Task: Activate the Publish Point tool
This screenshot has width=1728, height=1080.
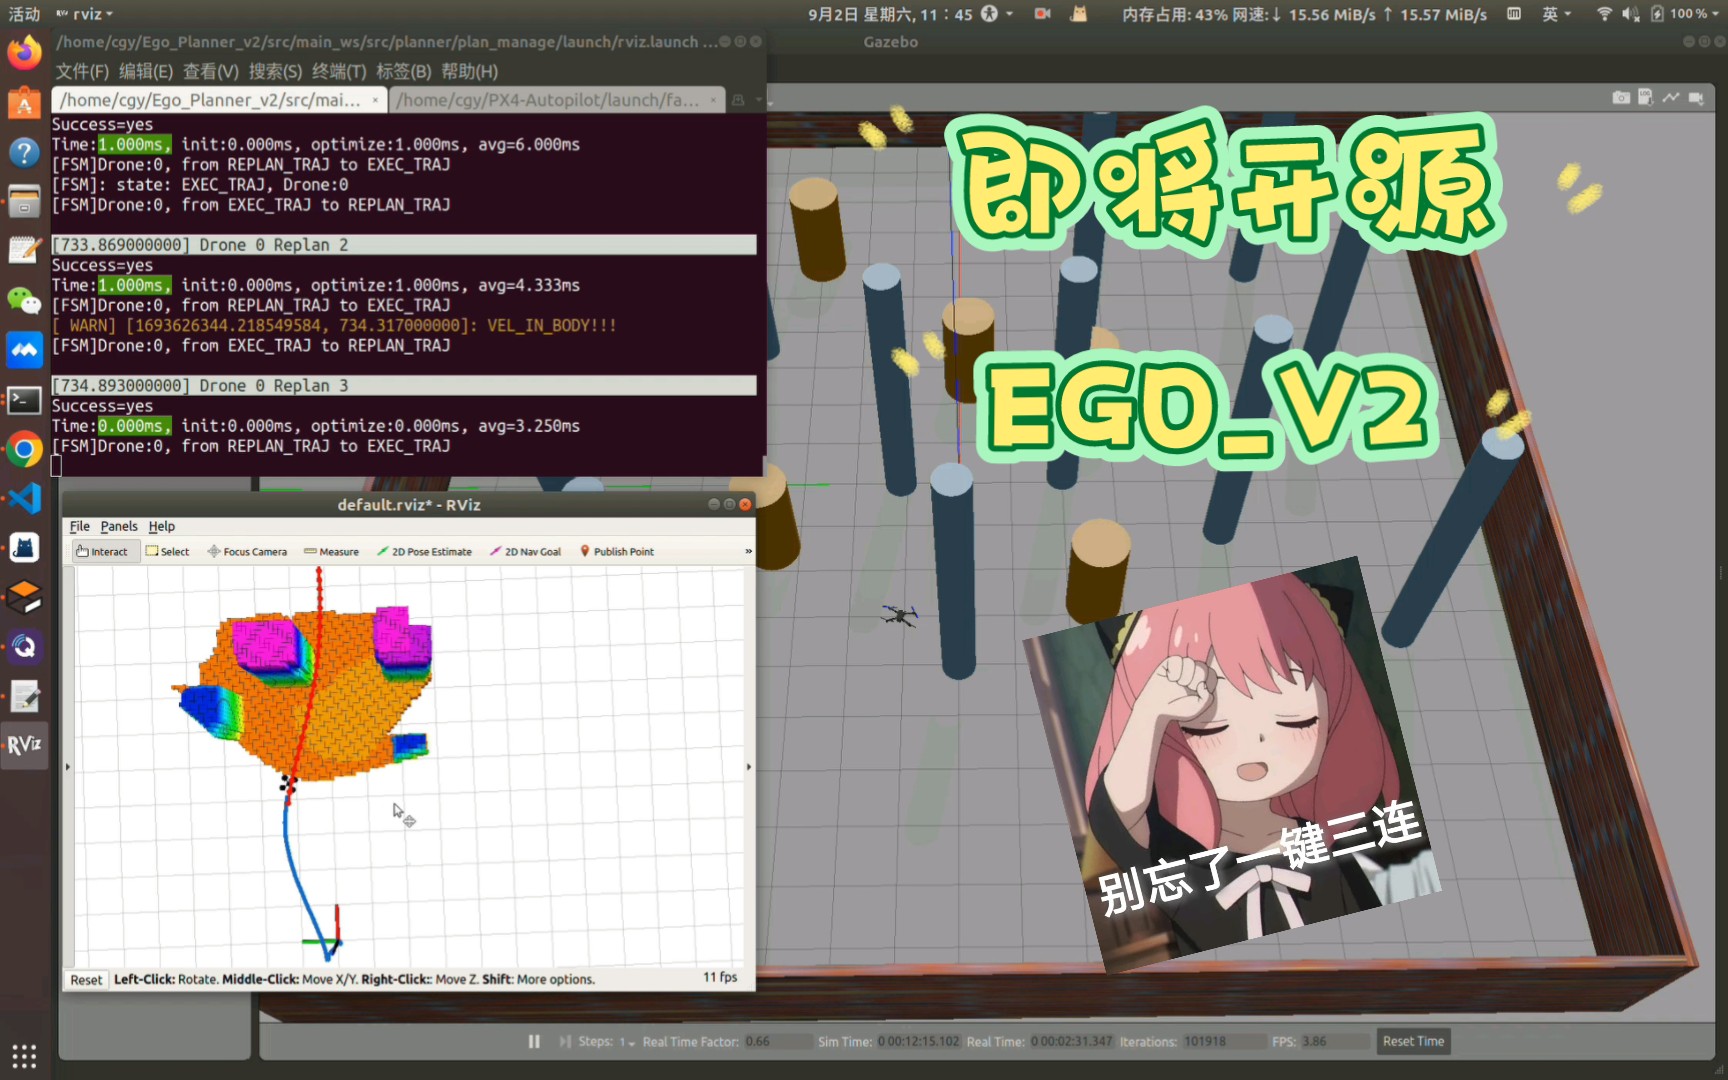Action: [617, 551]
